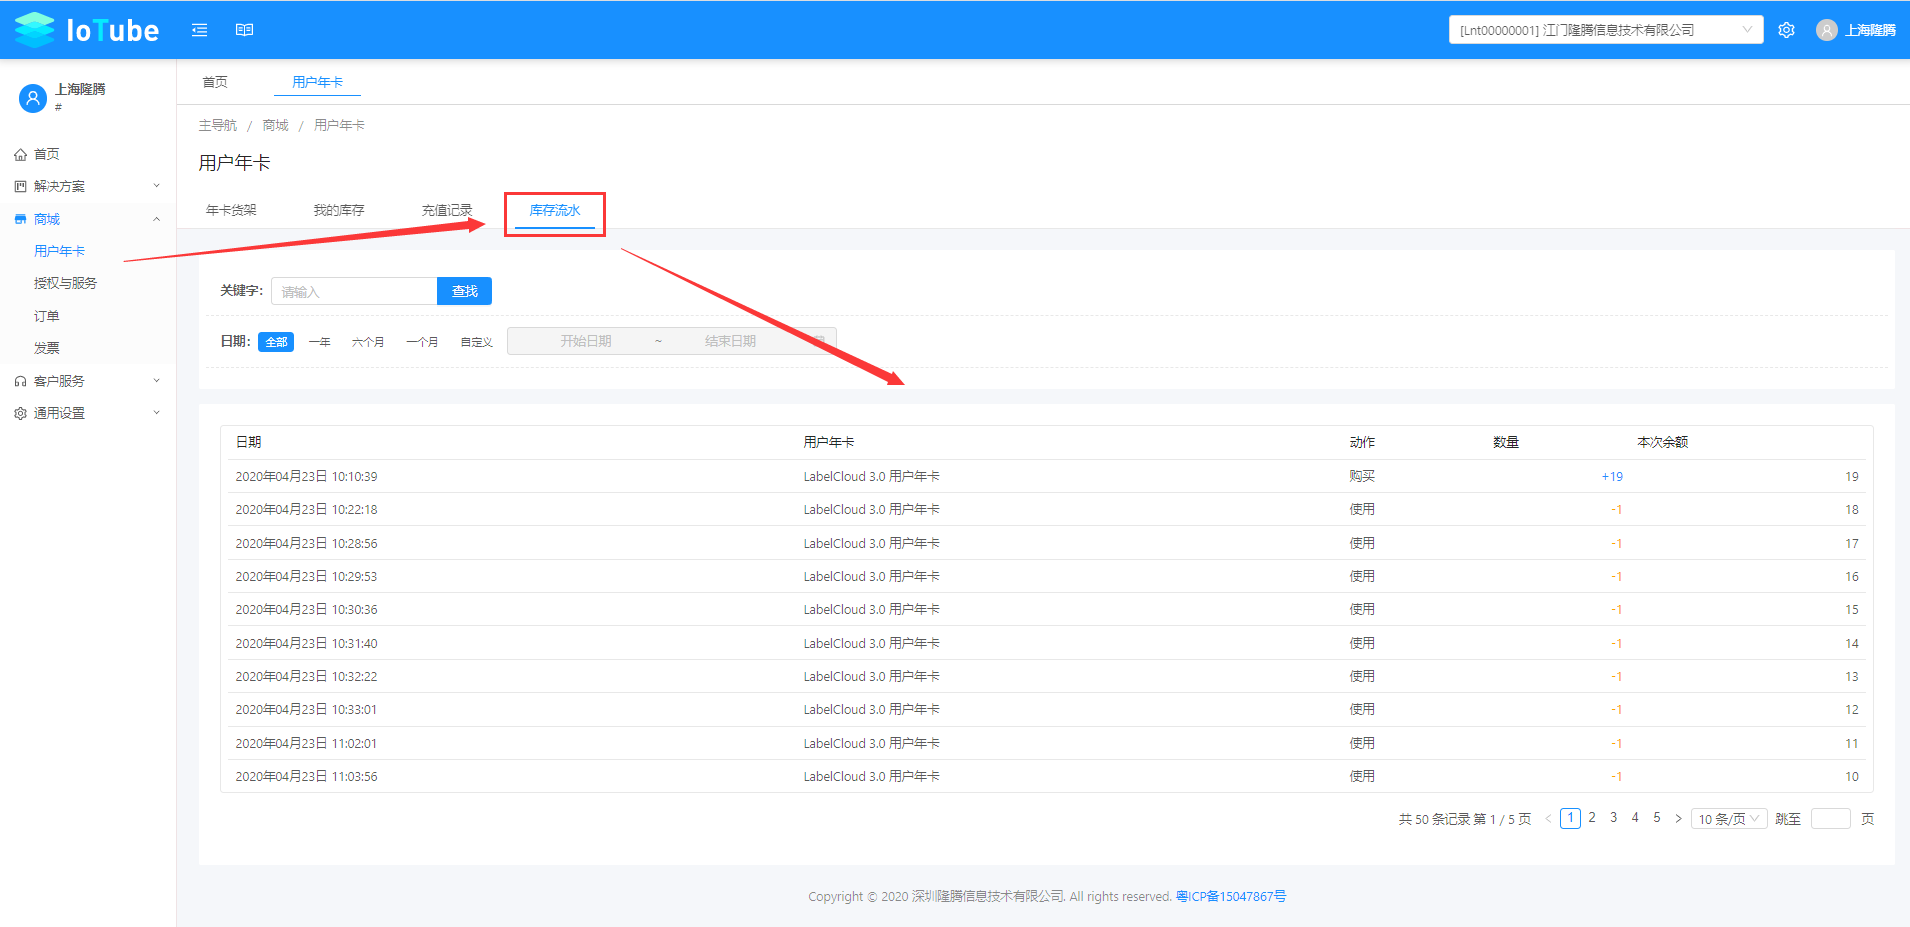Switch to the 用户年卡 page tab
1910x927 pixels.
[317, 82]
